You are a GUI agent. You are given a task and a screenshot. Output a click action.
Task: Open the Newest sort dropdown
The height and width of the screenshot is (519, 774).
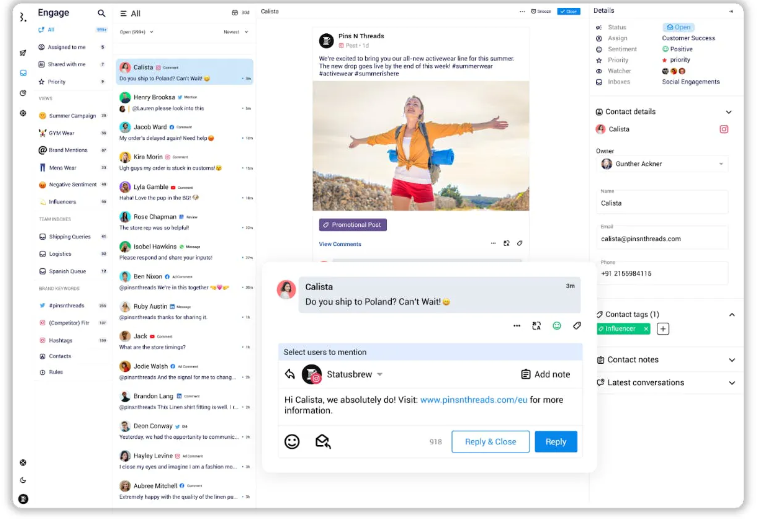click(x=235, y=32)
